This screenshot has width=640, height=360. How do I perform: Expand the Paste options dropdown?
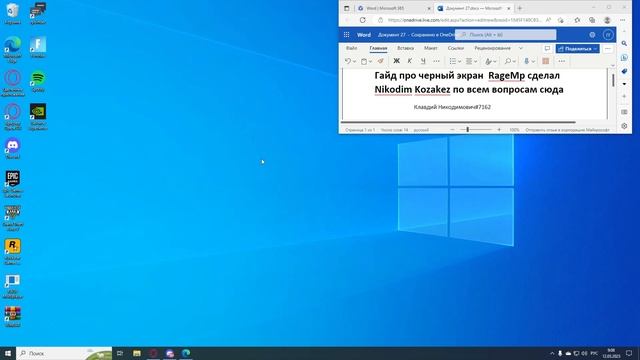(370, 62)
